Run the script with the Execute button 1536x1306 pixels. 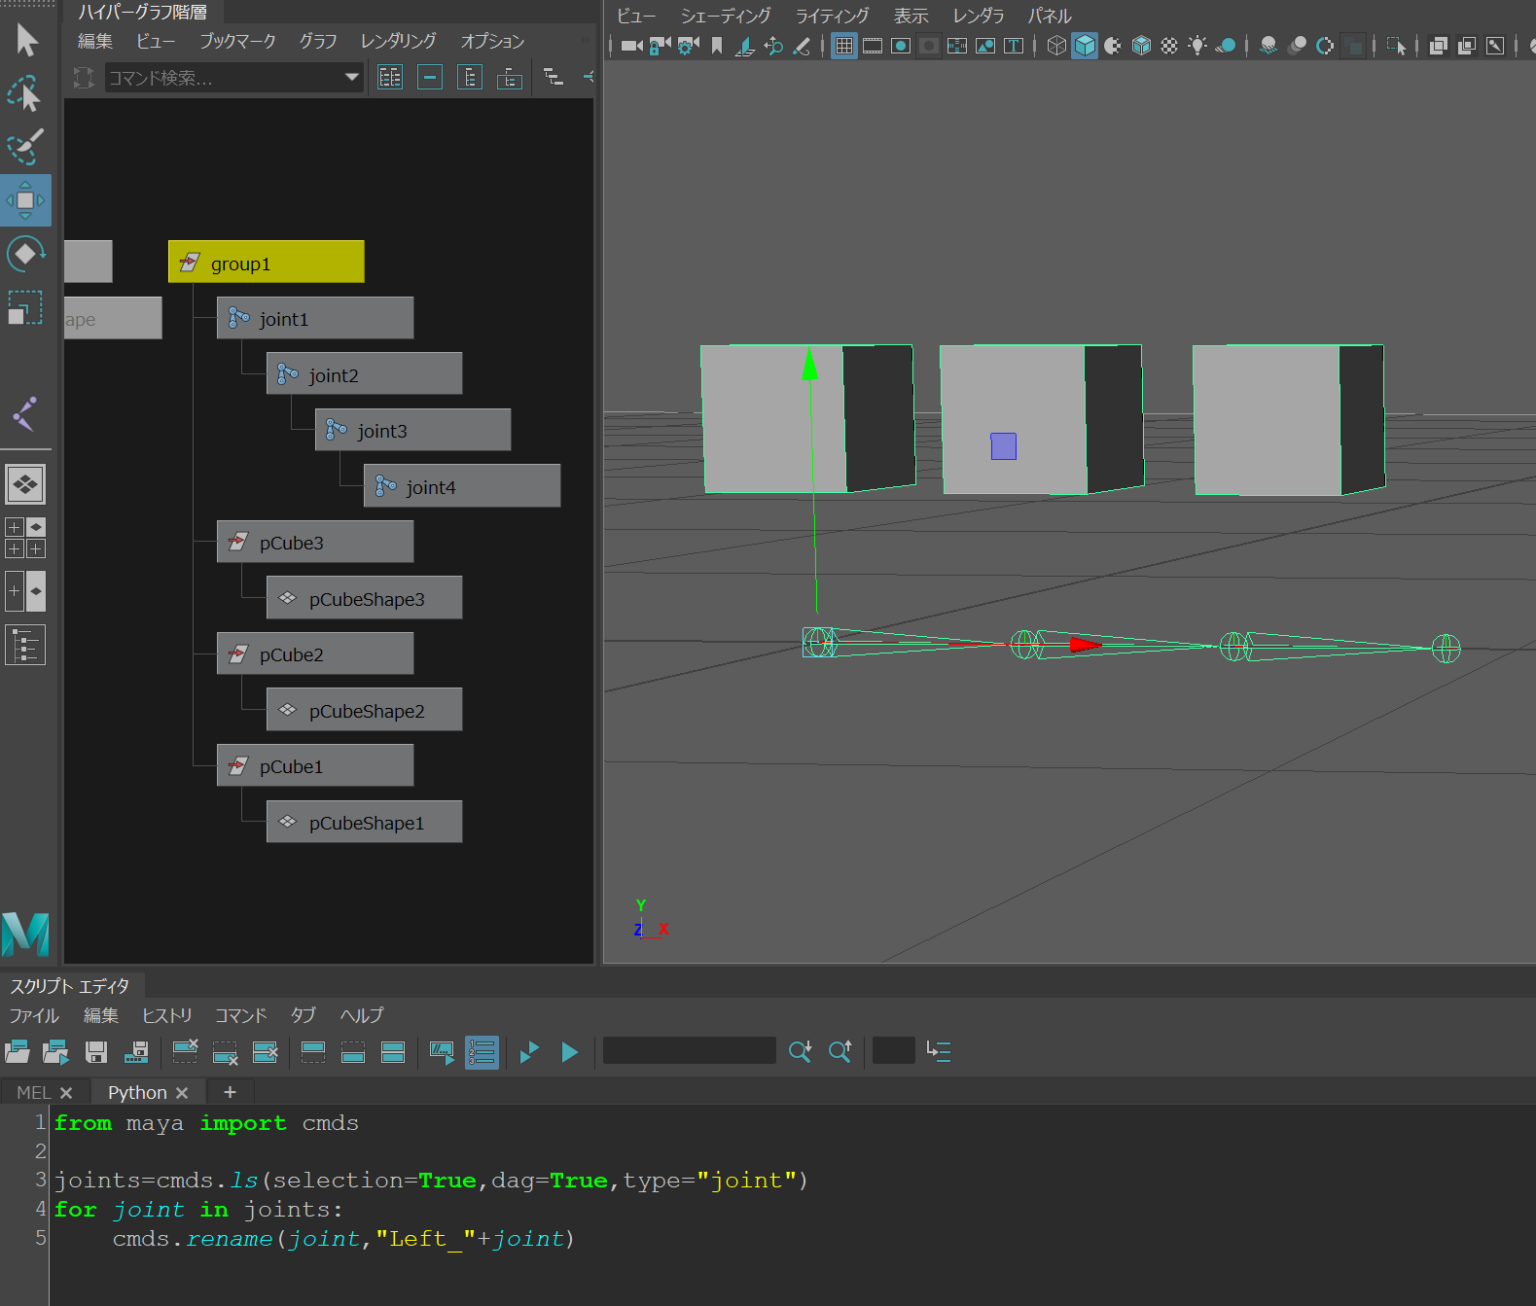point(570,1052)
